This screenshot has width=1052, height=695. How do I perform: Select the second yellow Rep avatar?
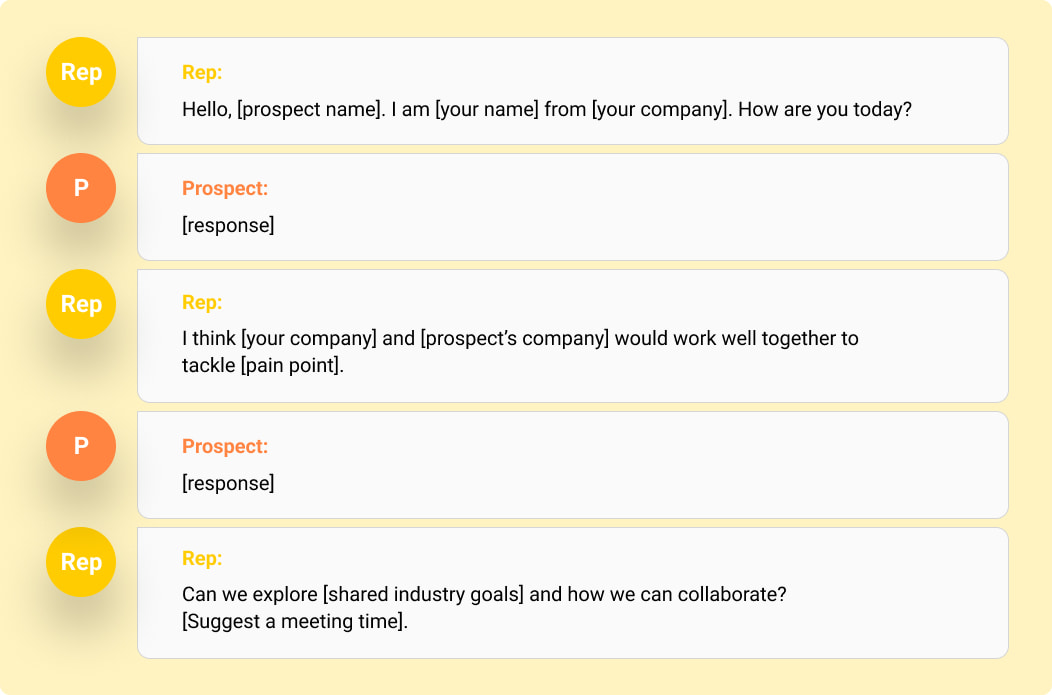pos(81,304)
